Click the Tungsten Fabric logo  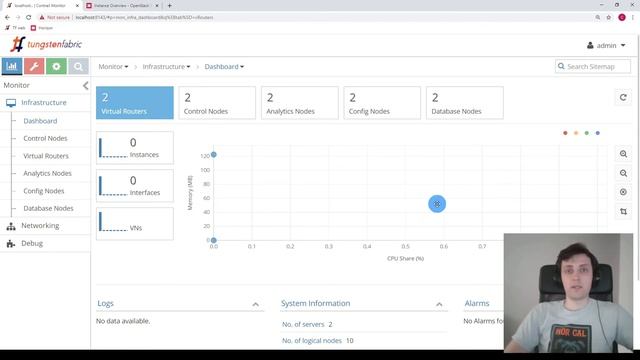(x=46, y=44)
